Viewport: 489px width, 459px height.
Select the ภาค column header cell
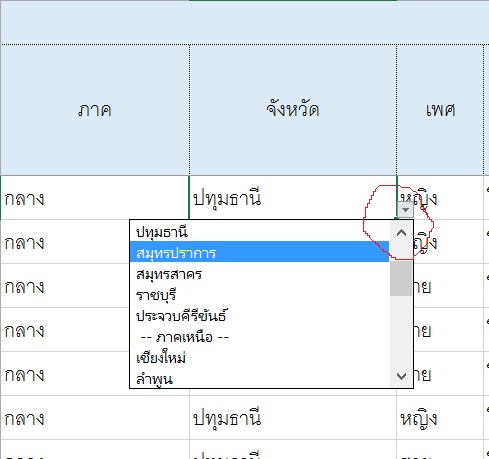(x=95, y=110)
